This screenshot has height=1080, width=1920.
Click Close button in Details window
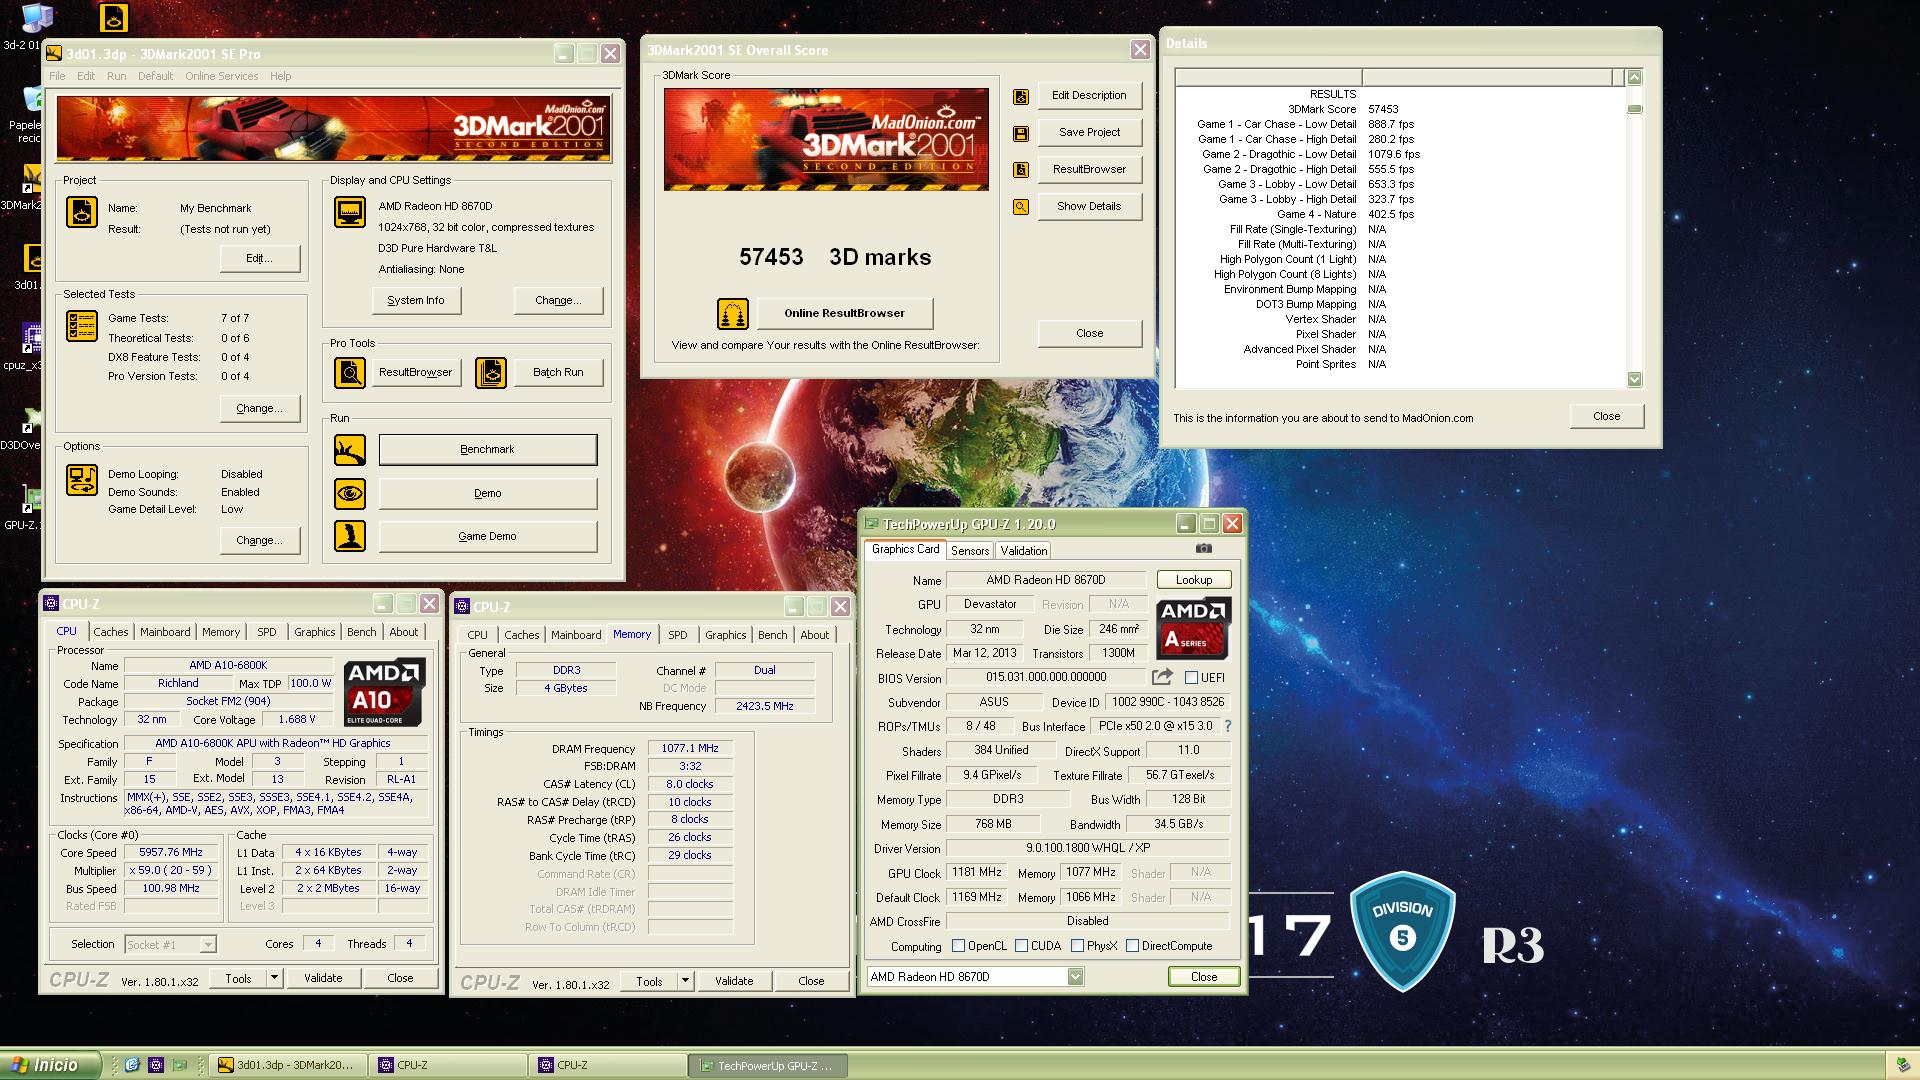1607,417
